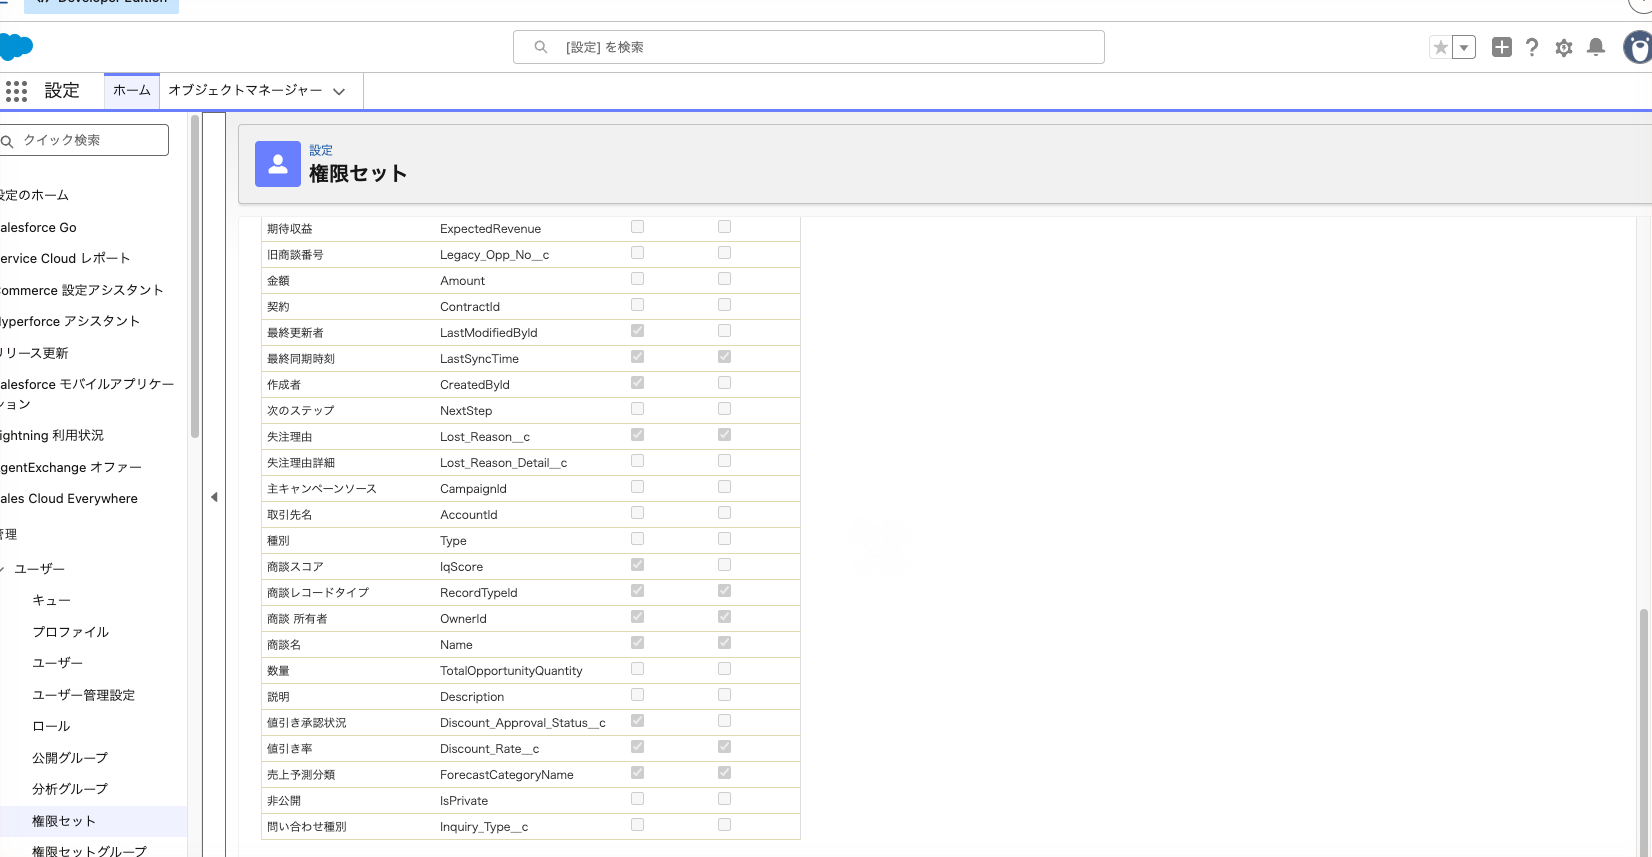Image resolution: width=1652 pixels, height=857 pixels.
Task: Open the キュー sidebar item
Action: 51,600
